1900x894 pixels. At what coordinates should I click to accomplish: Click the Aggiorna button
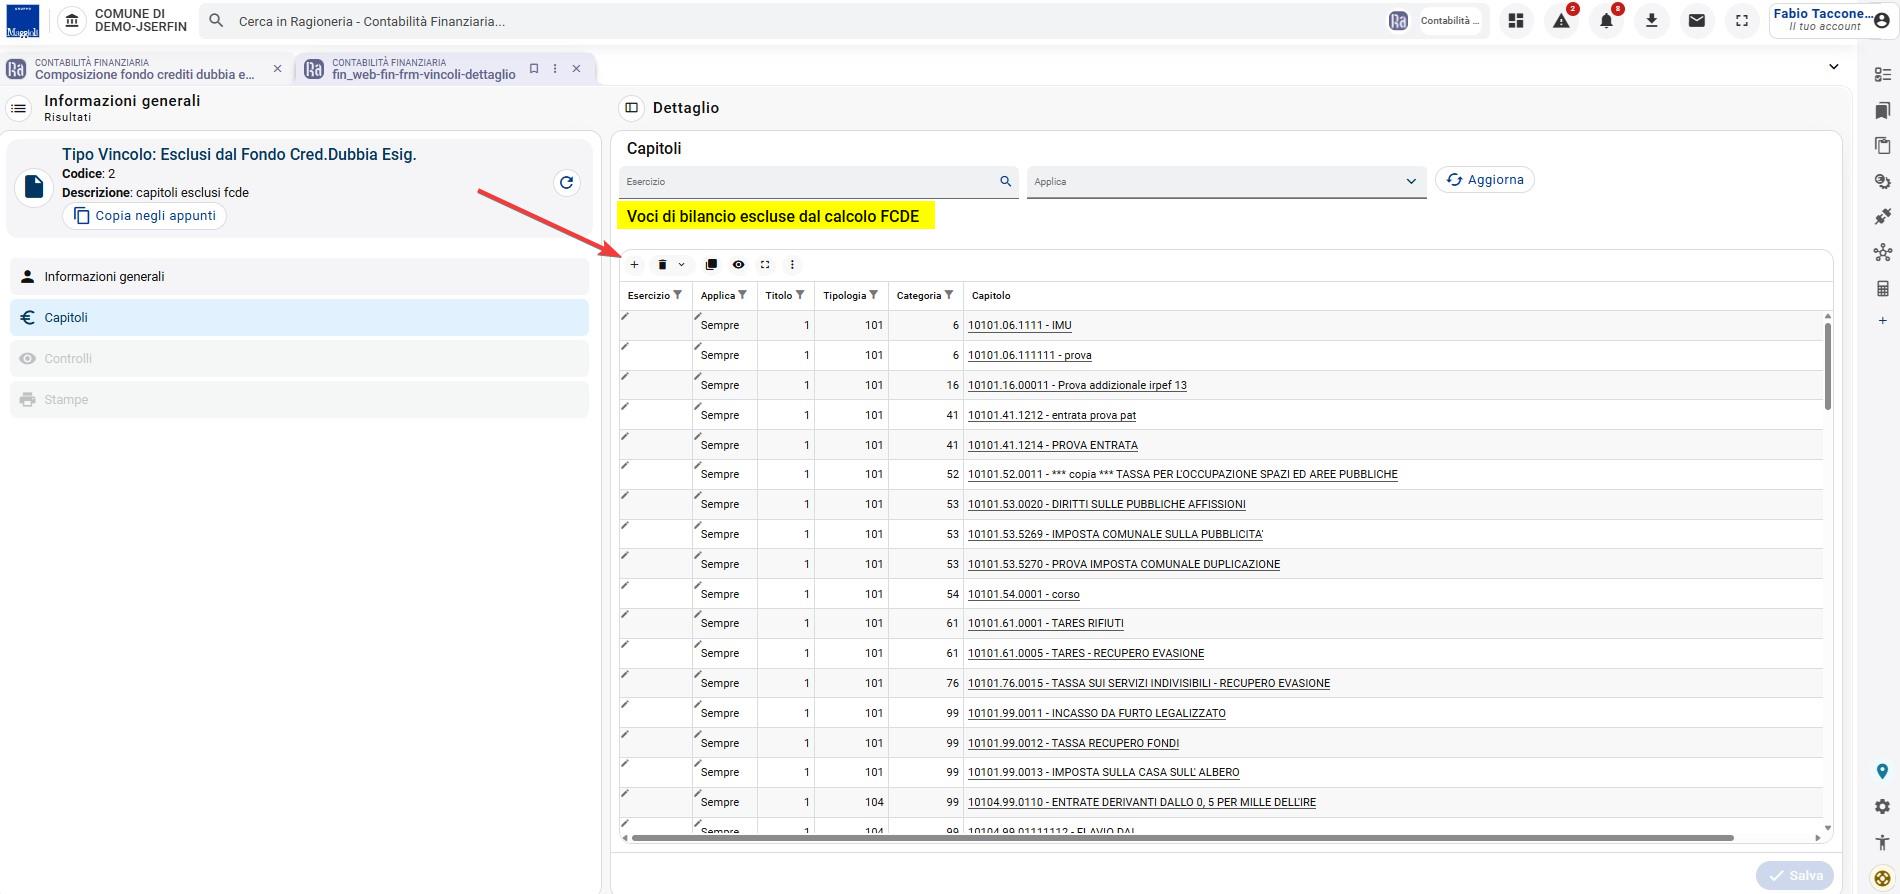[x=1485, y=180]
